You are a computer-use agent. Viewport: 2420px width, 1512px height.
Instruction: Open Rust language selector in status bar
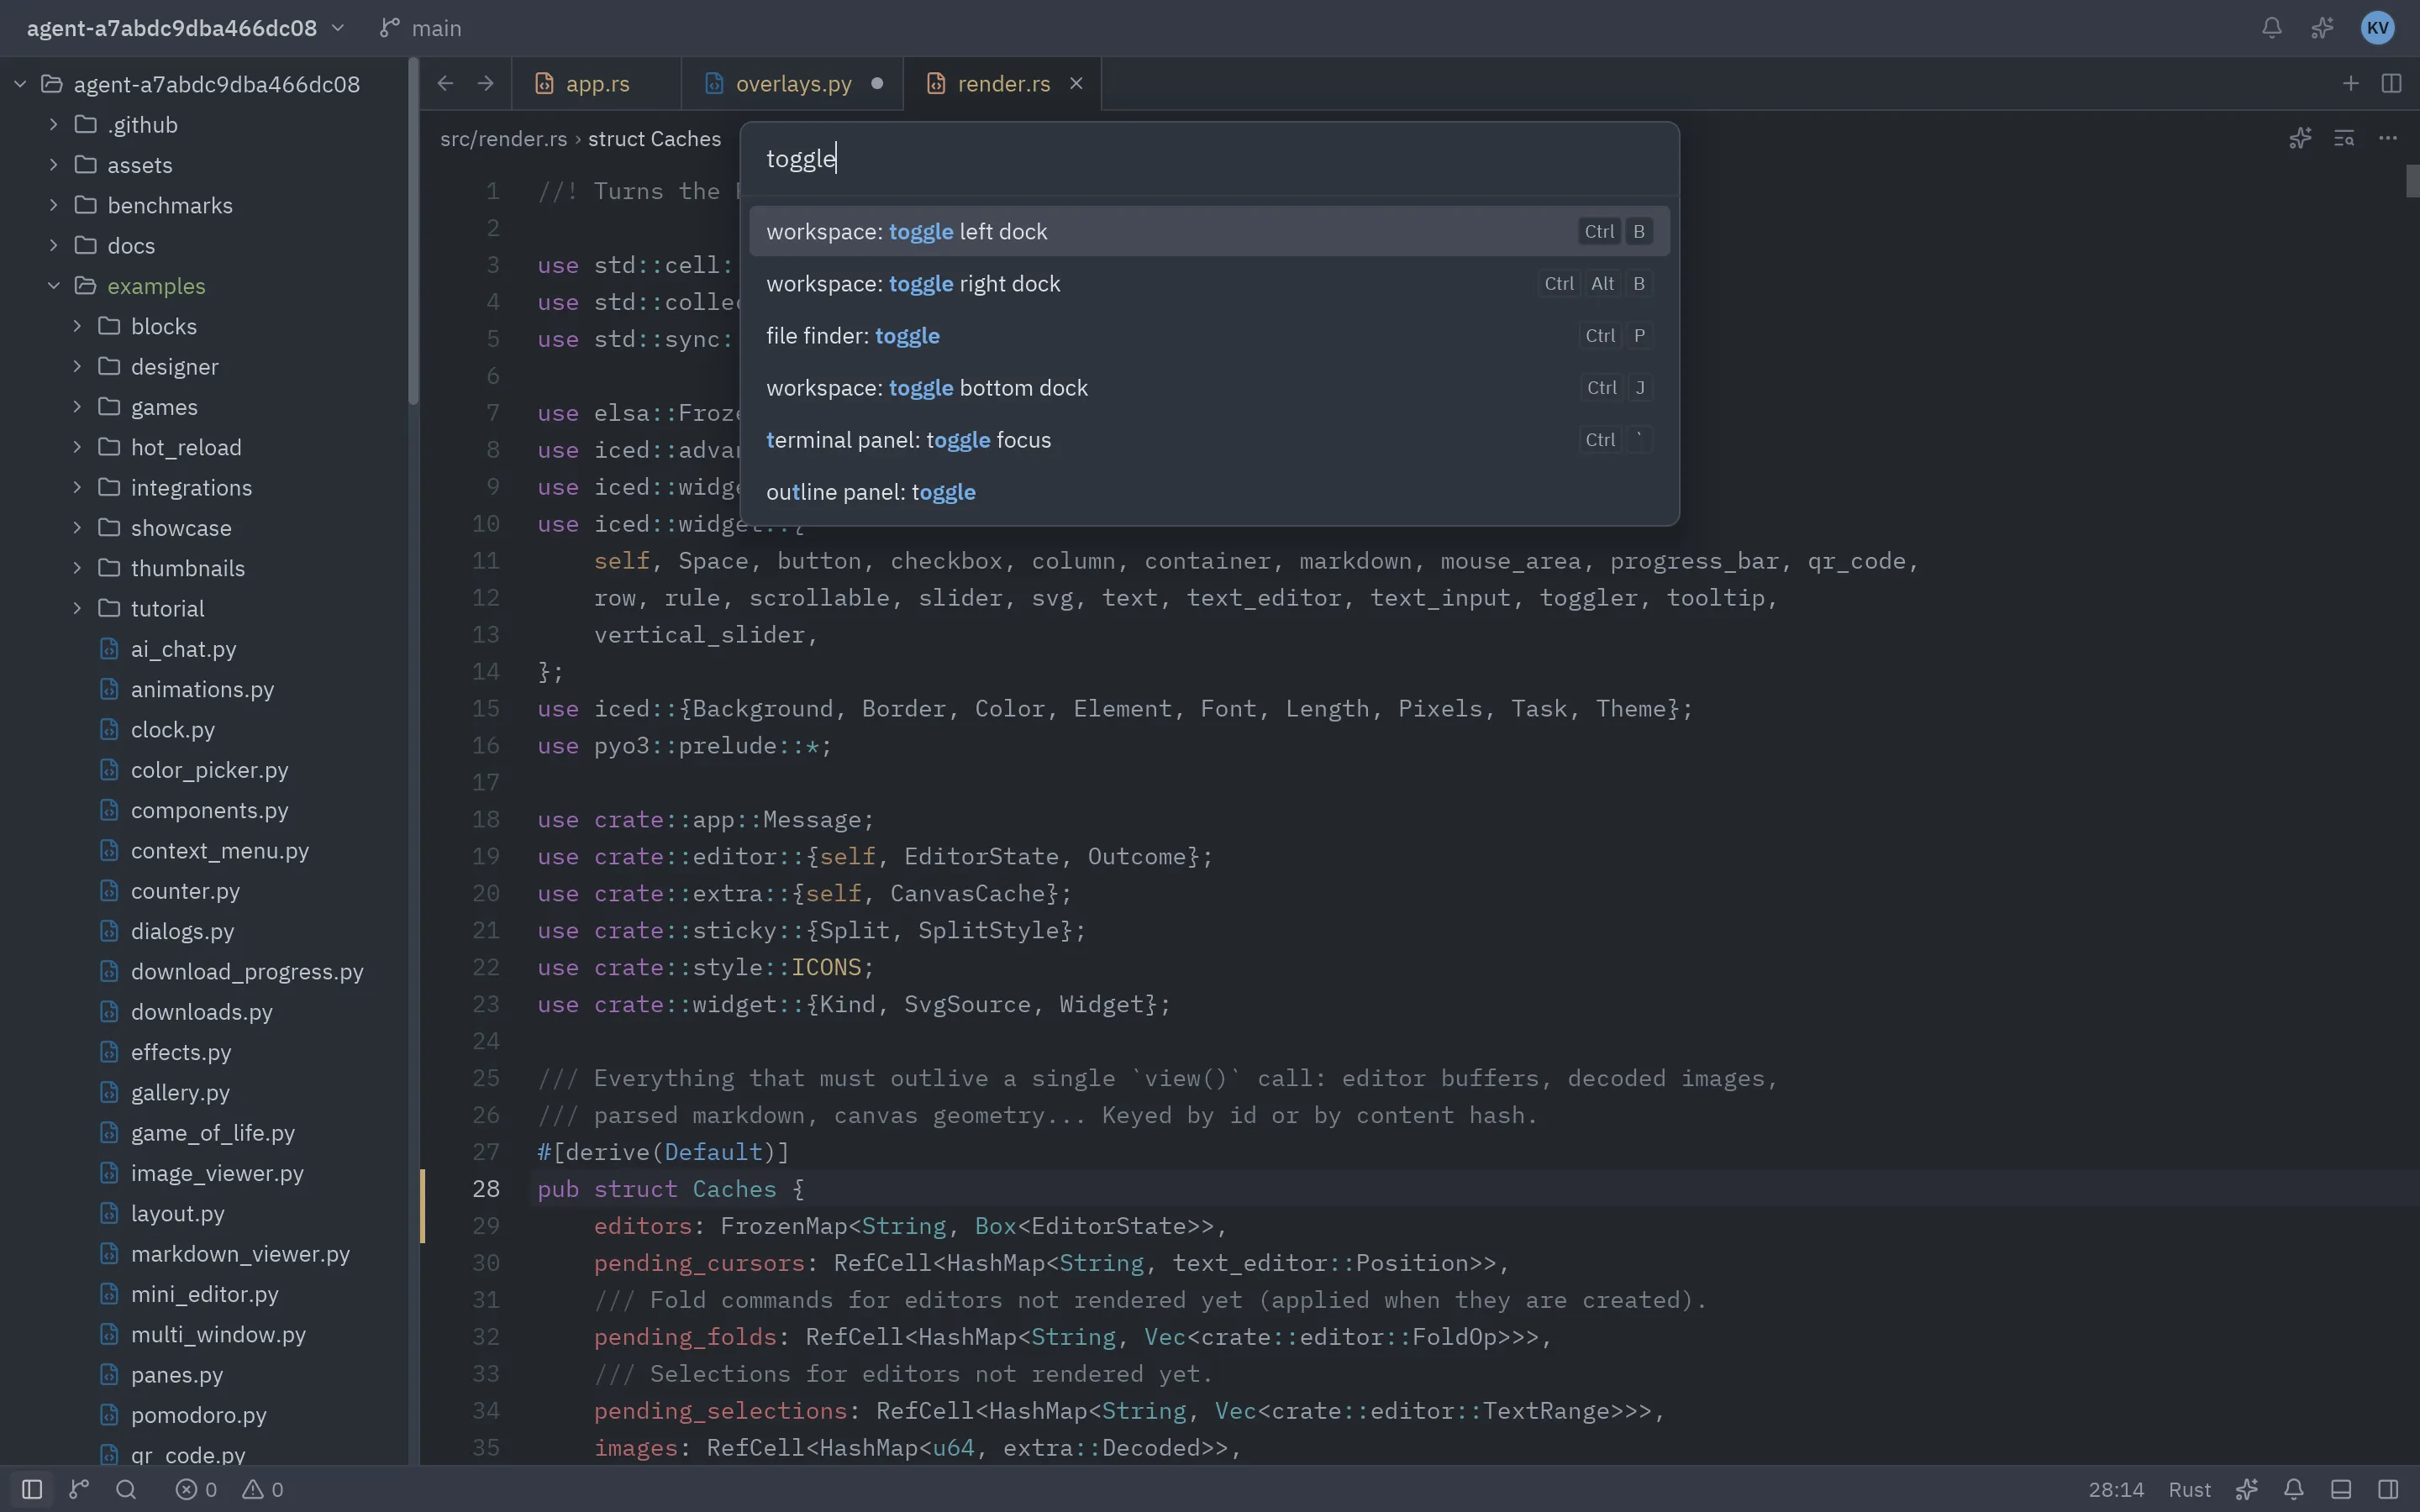pyautogui.click(x=2189, y=1489)
